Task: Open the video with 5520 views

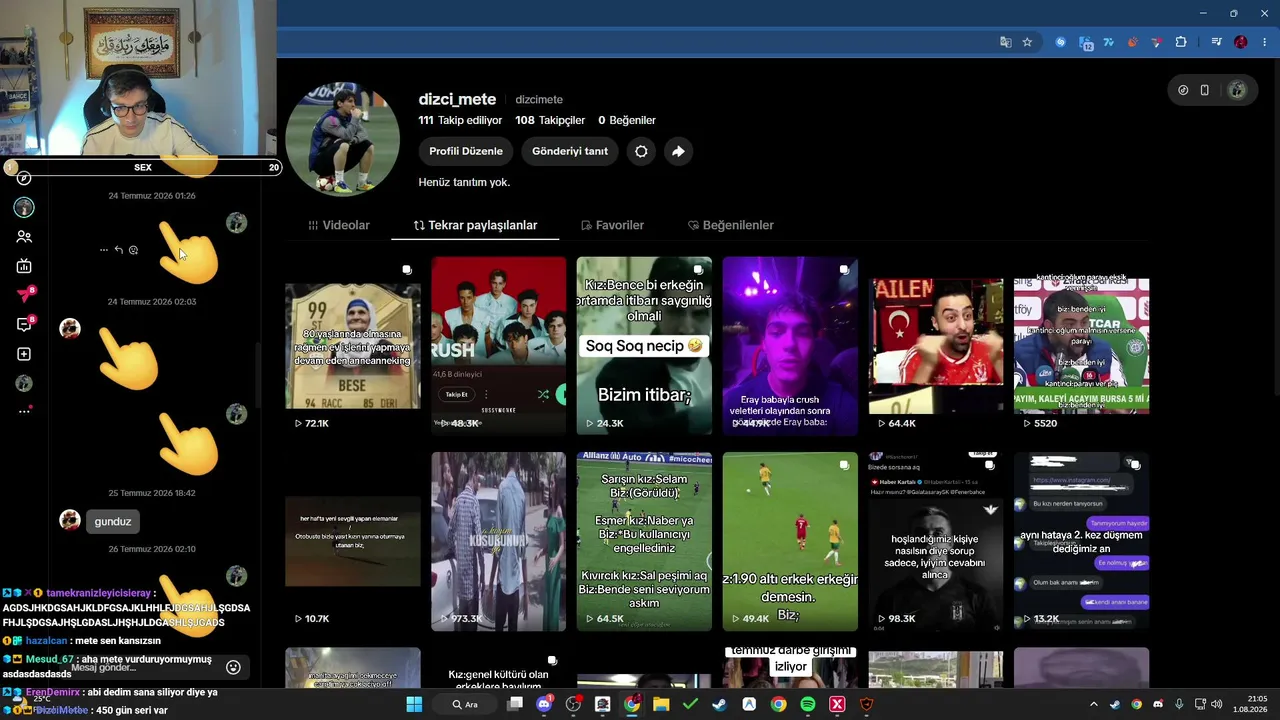Action: (x=1082, y=346)
